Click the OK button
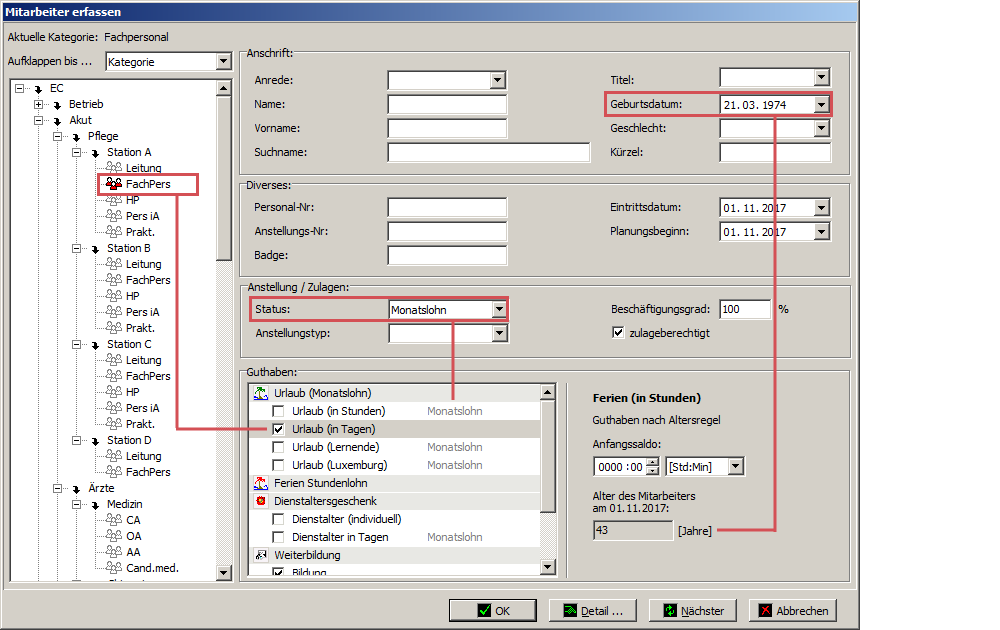1000x630 pixels. [x=493, y=610]
